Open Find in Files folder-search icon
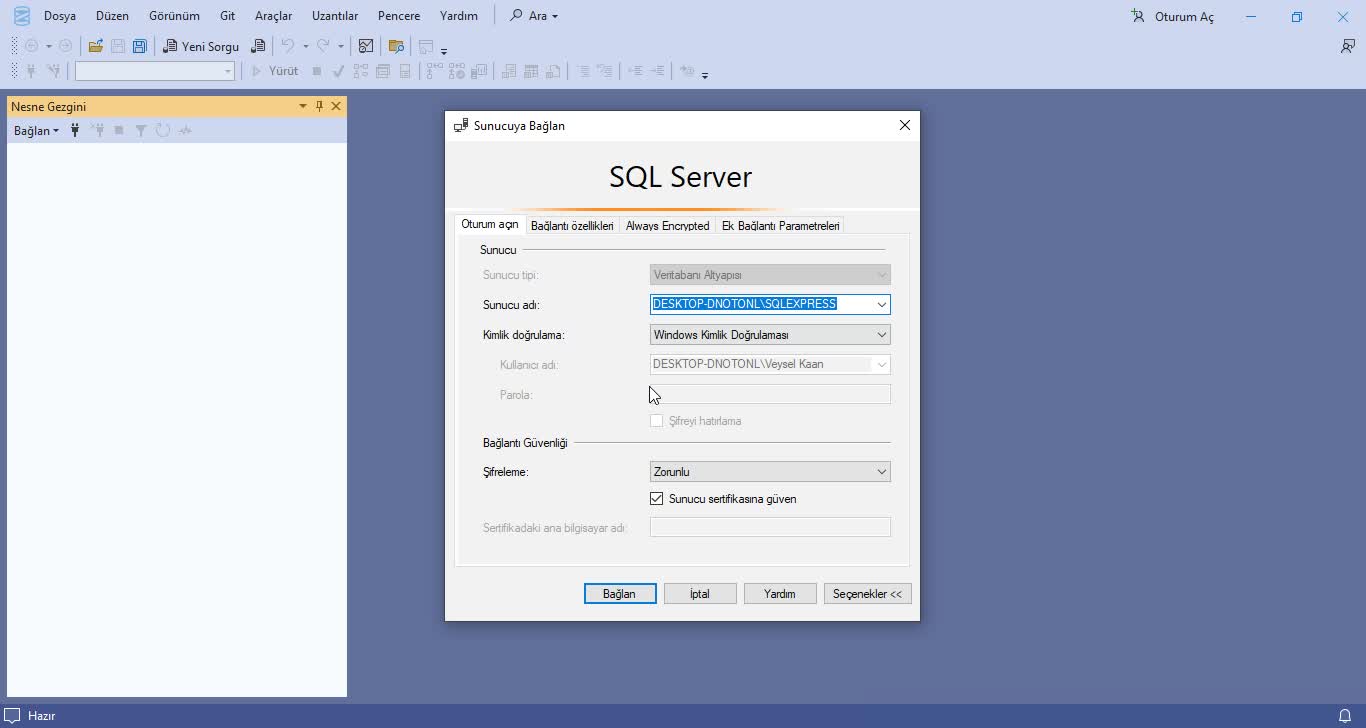This screenshot has height=728, width=1366. pyautogui.click(x=396, y=46)
